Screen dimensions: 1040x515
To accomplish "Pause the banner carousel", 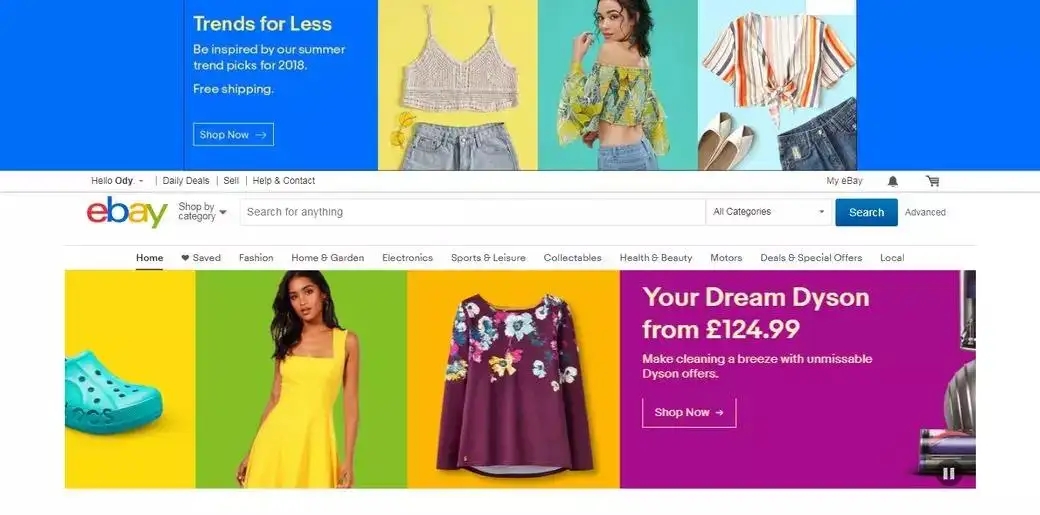I will pos(948,473).
